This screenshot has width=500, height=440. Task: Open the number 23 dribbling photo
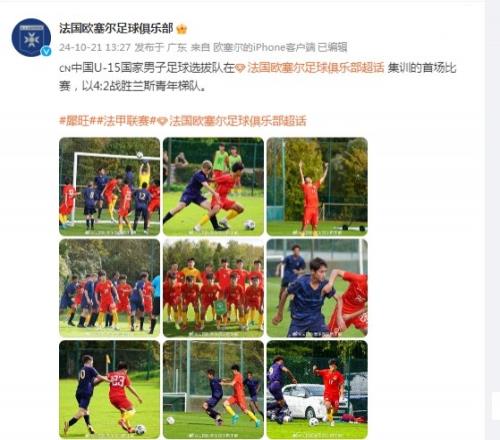click(x=110, y=389)
